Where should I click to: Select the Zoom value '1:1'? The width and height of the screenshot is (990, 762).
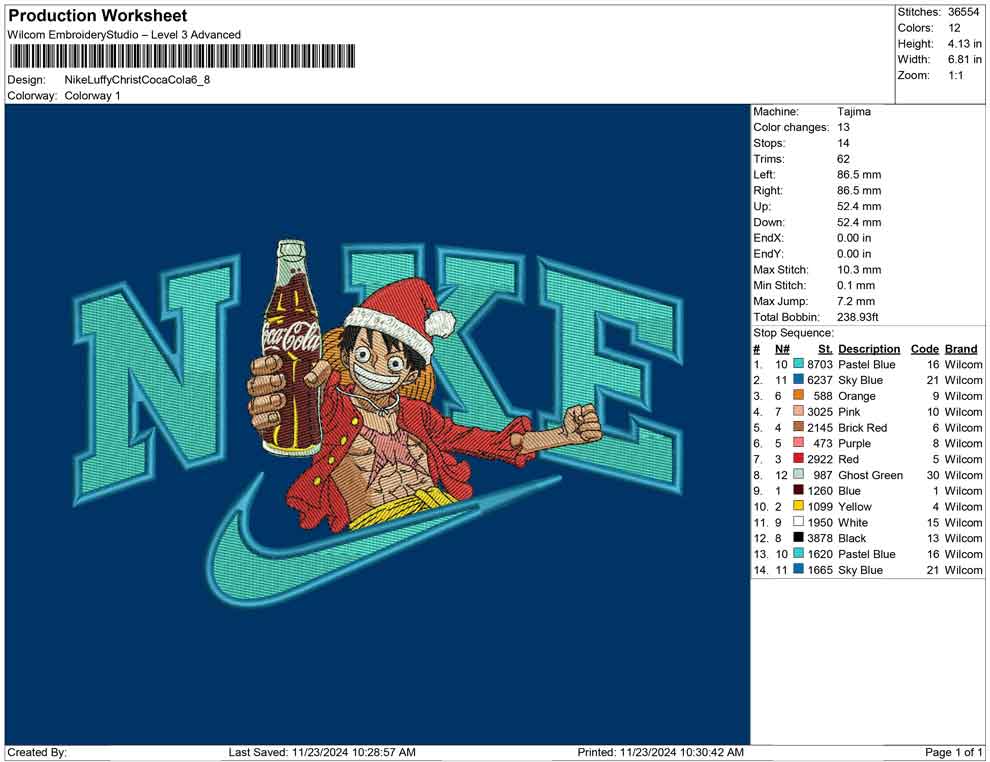click(x=955, y=75)
